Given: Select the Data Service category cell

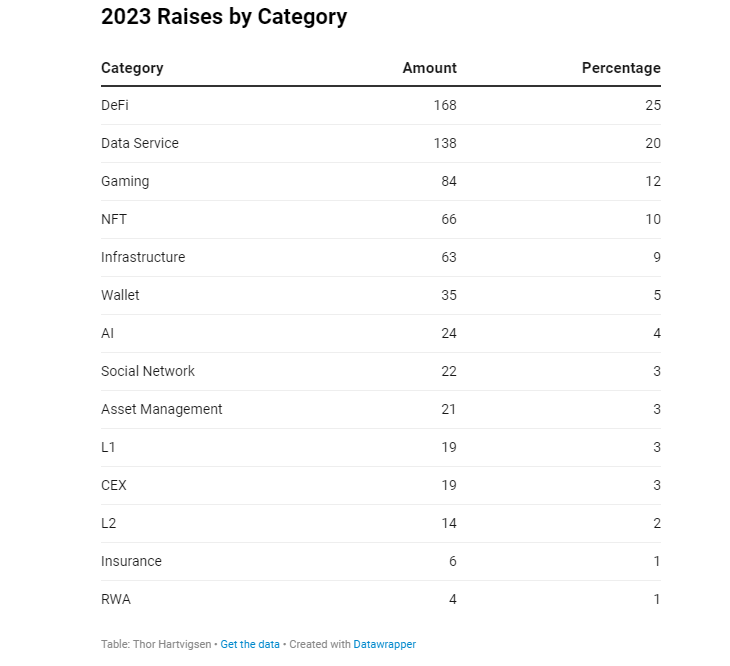Looking at the screenshot, I should (x=140, y=143).
